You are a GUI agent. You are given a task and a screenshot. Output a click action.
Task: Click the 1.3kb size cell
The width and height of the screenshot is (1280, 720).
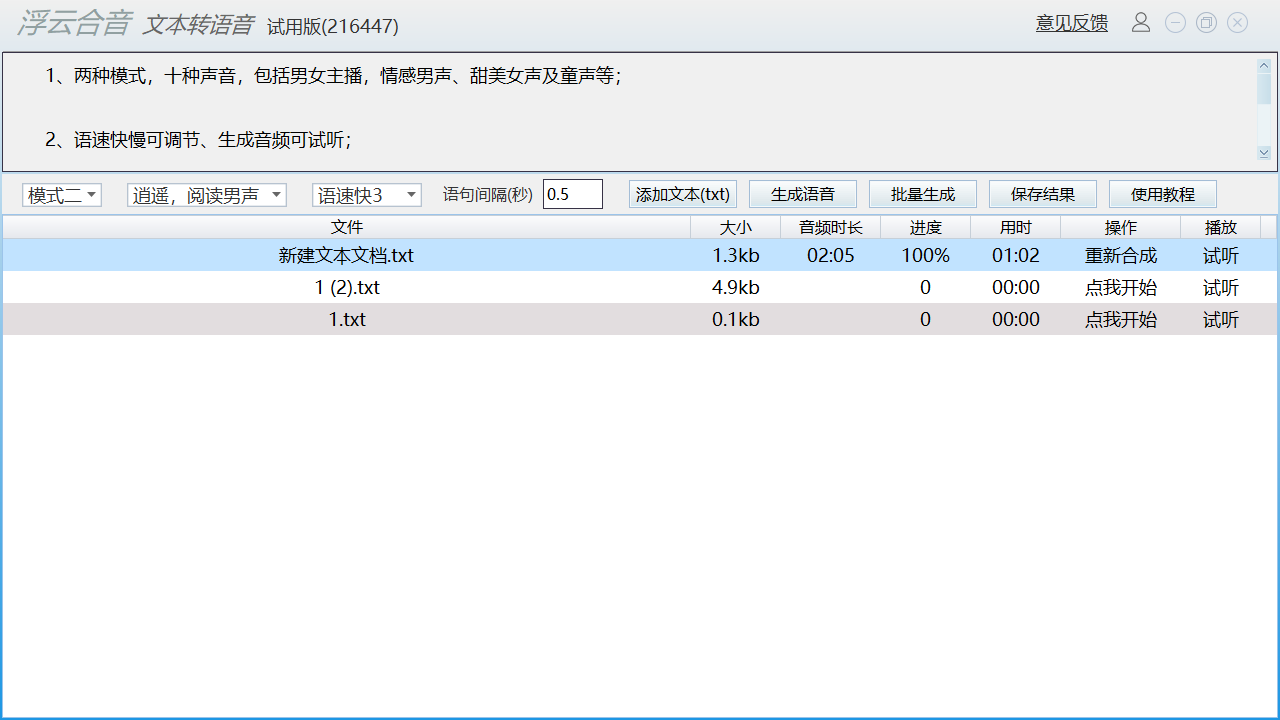(x=736, y=256)
